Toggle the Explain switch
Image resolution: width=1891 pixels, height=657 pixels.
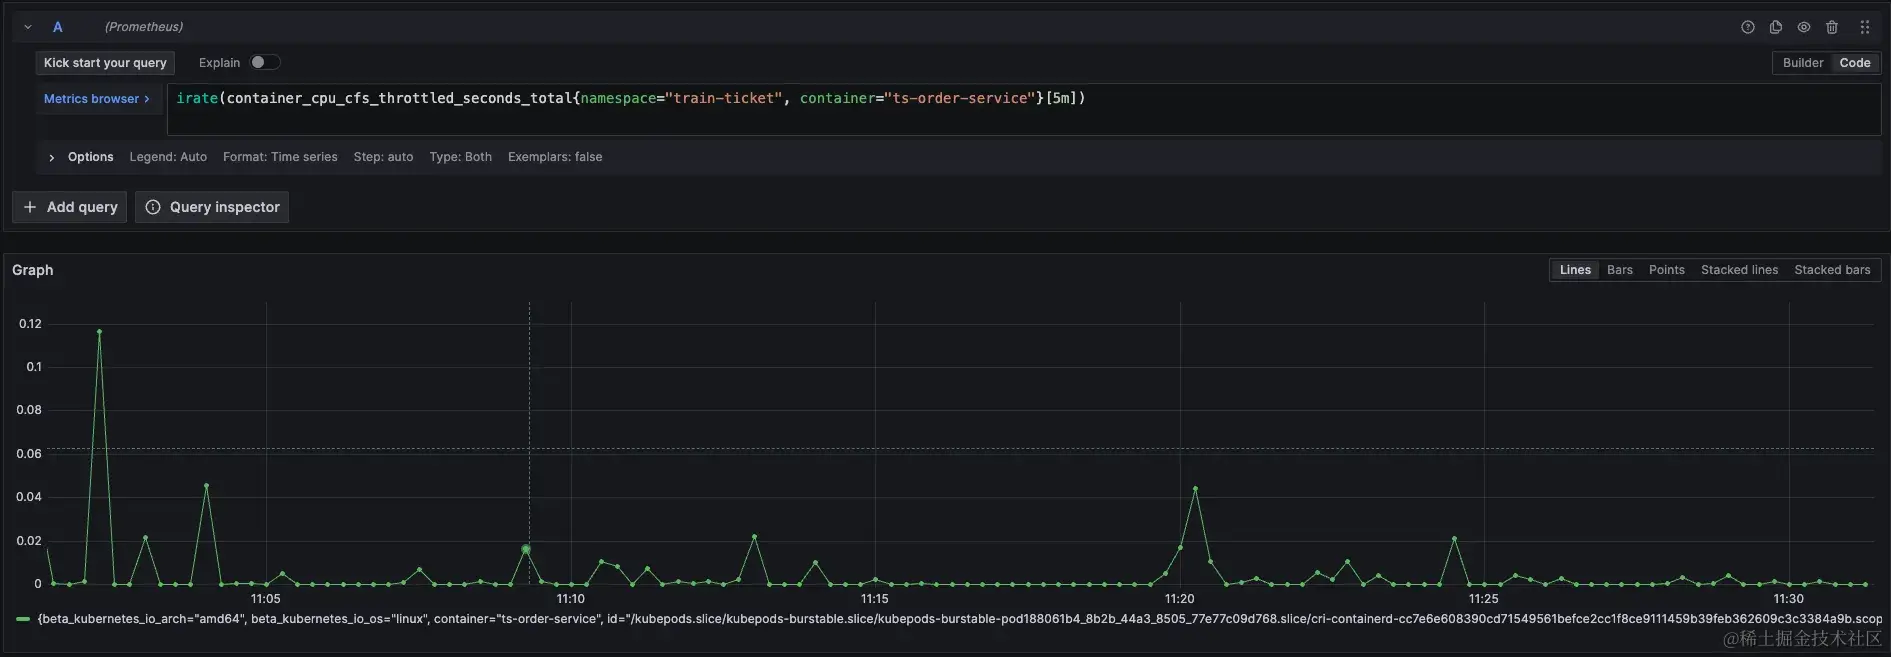(265, 62)
